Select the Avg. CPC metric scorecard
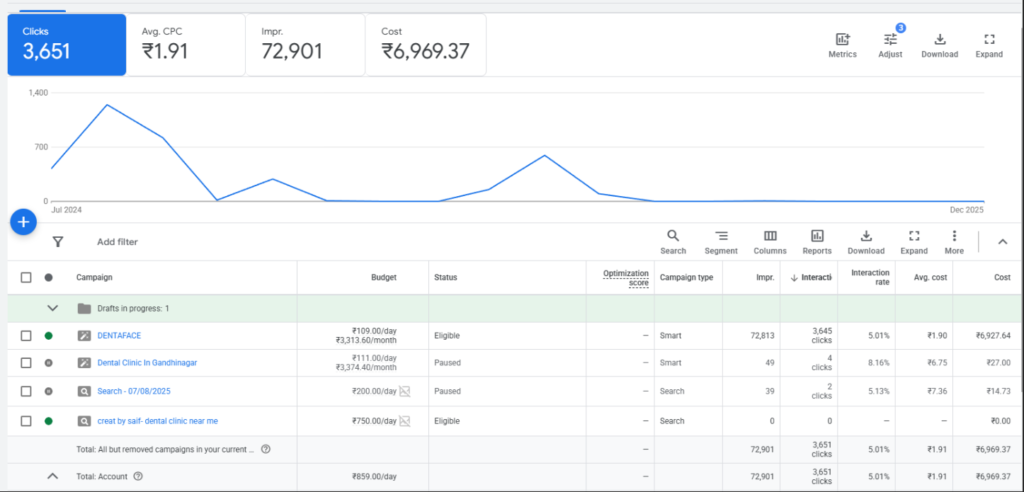Image resolution: width=1024 pixels, height=492 pixels. (185, 44)
